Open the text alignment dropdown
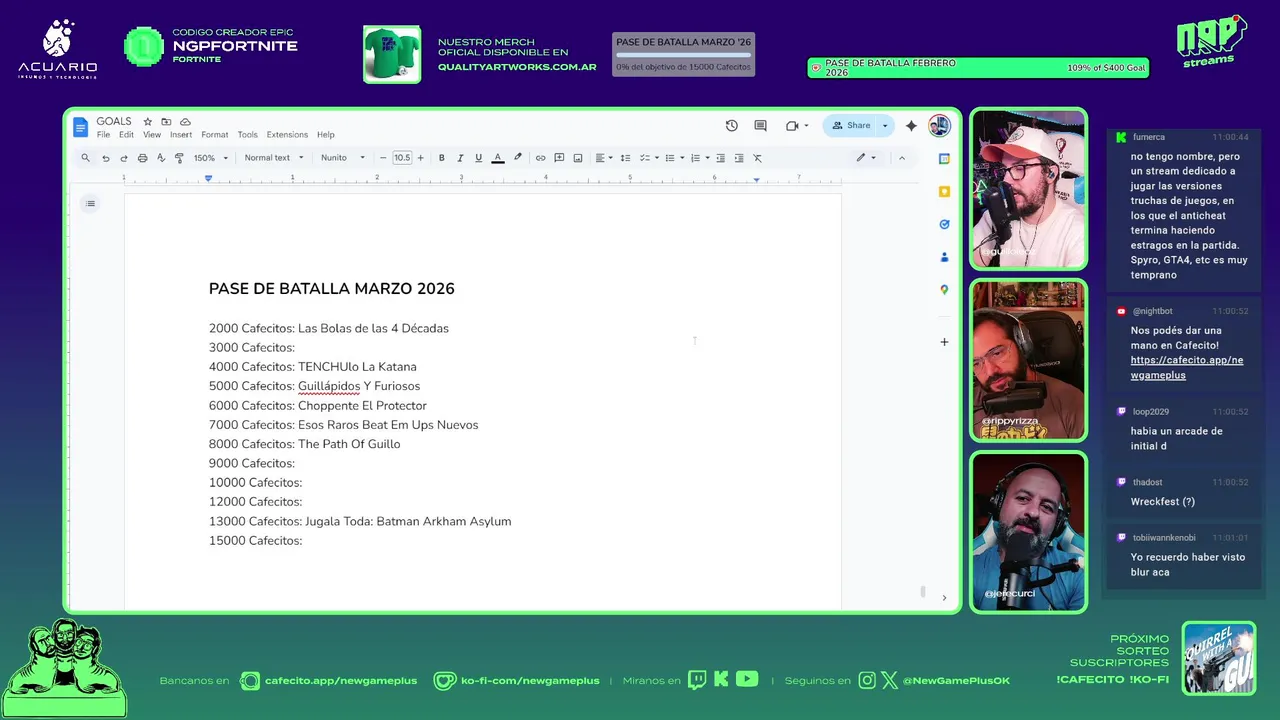Screen dimensions: 1280x720 click(603, 158)
